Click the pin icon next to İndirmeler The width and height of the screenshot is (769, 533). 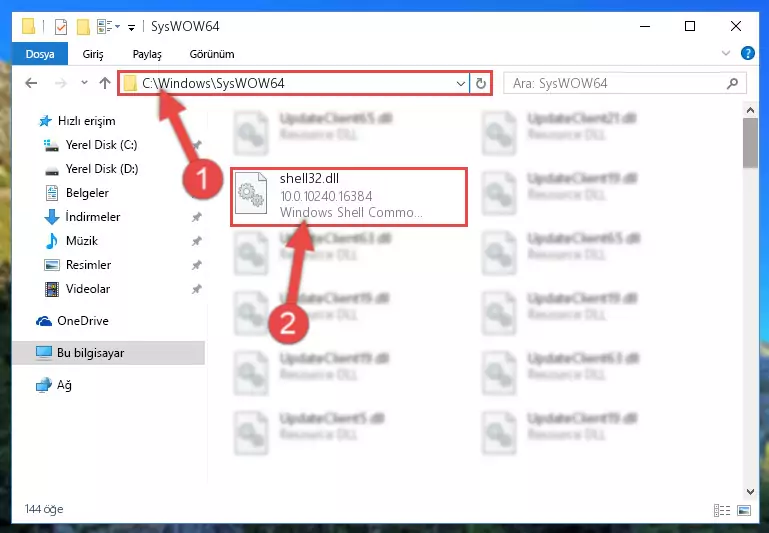(x=197, y=217)
